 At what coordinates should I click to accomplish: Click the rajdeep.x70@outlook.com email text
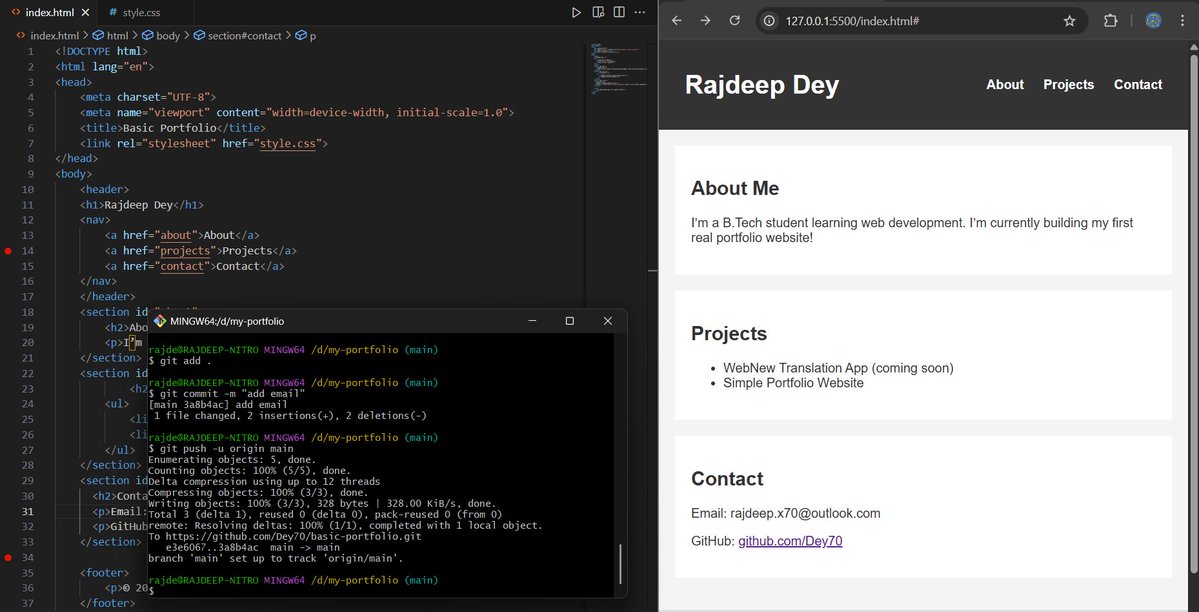(805, 513)
